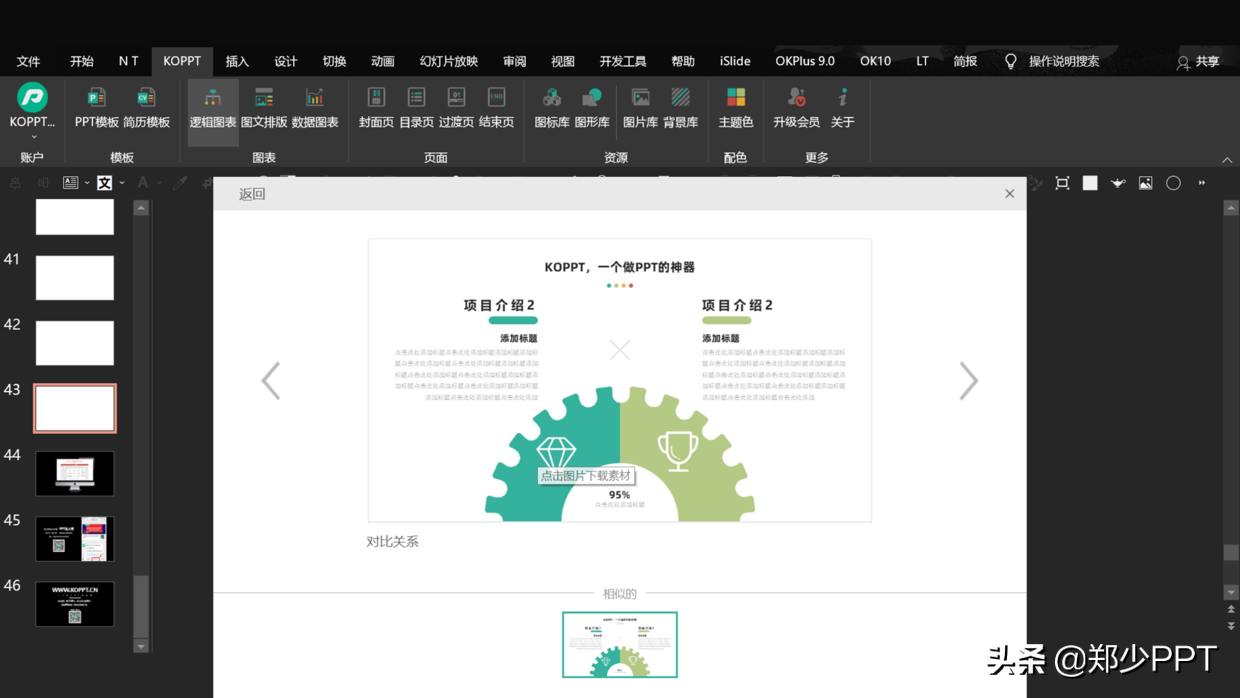Go to next template with right arrow
Viewport: 1240px width, 698px height.
[968, 381]
